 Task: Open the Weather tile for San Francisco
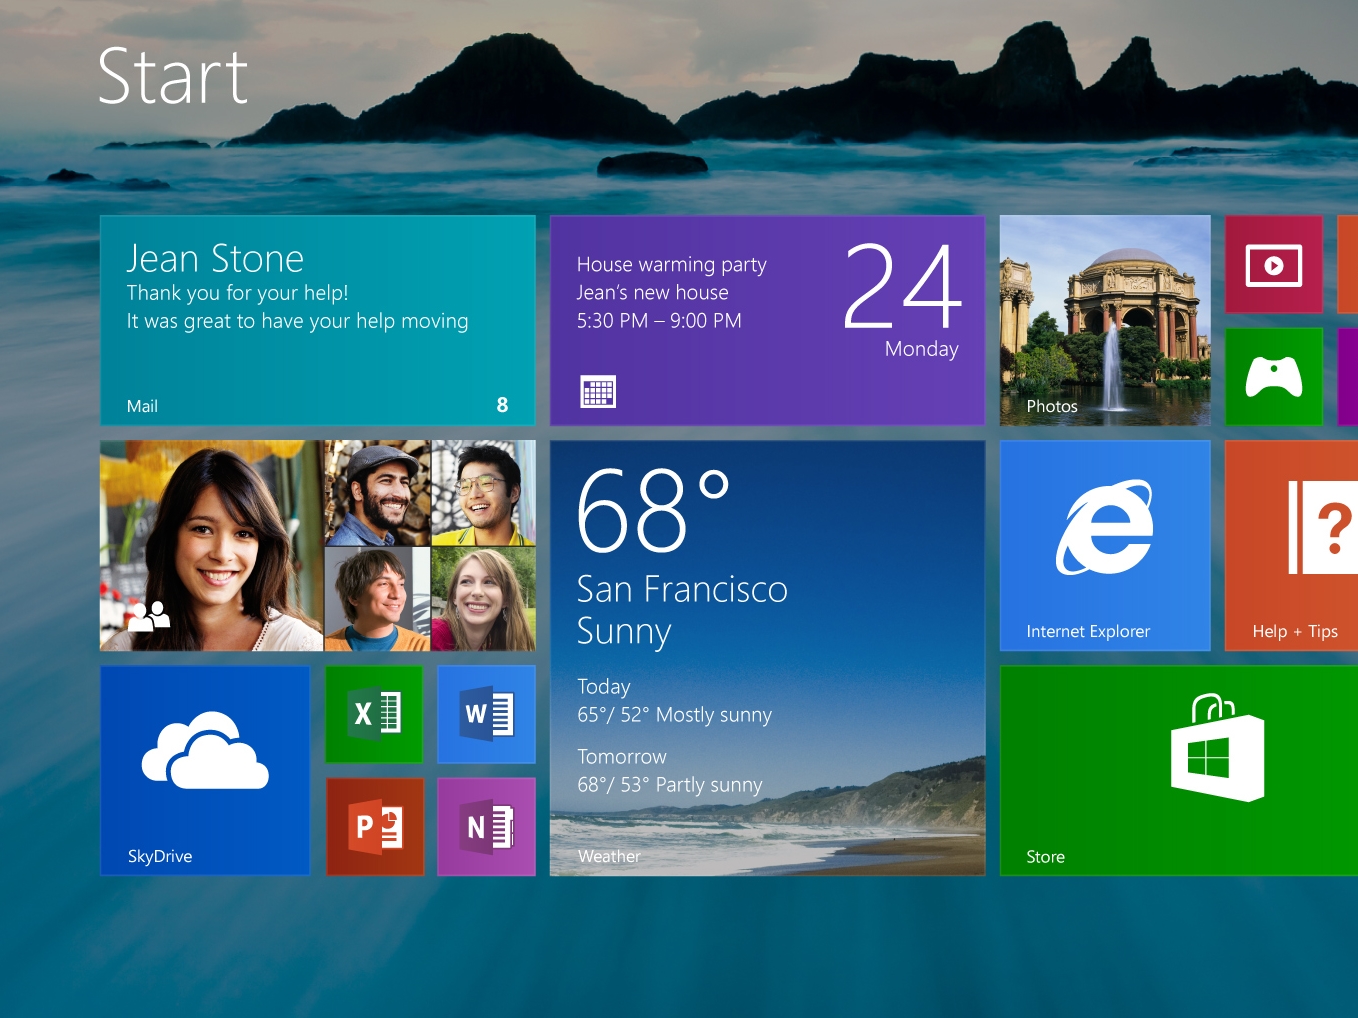coord(767,658)
